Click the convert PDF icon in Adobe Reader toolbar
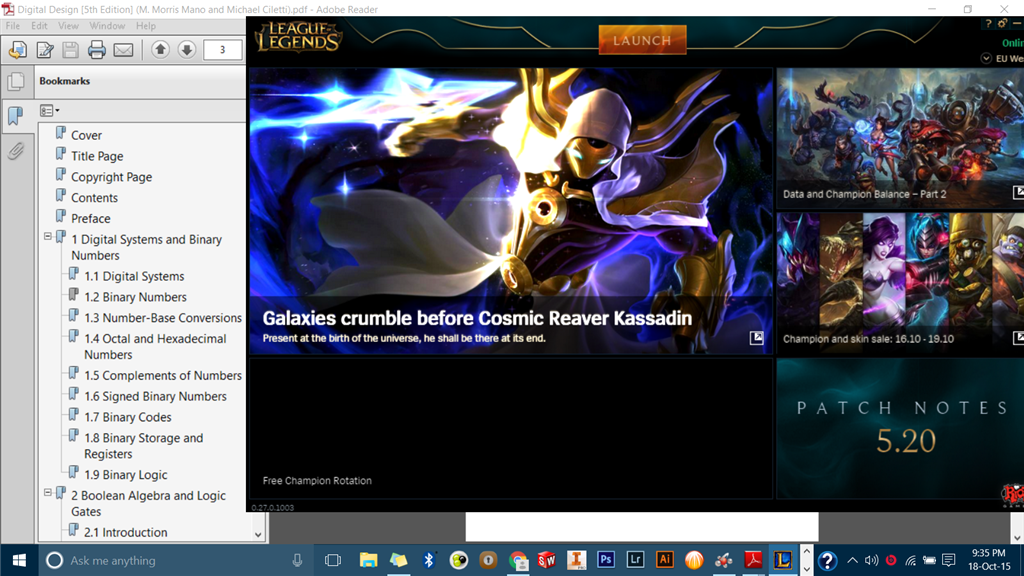Screen dimensions: 1024x576 [18, 50]
